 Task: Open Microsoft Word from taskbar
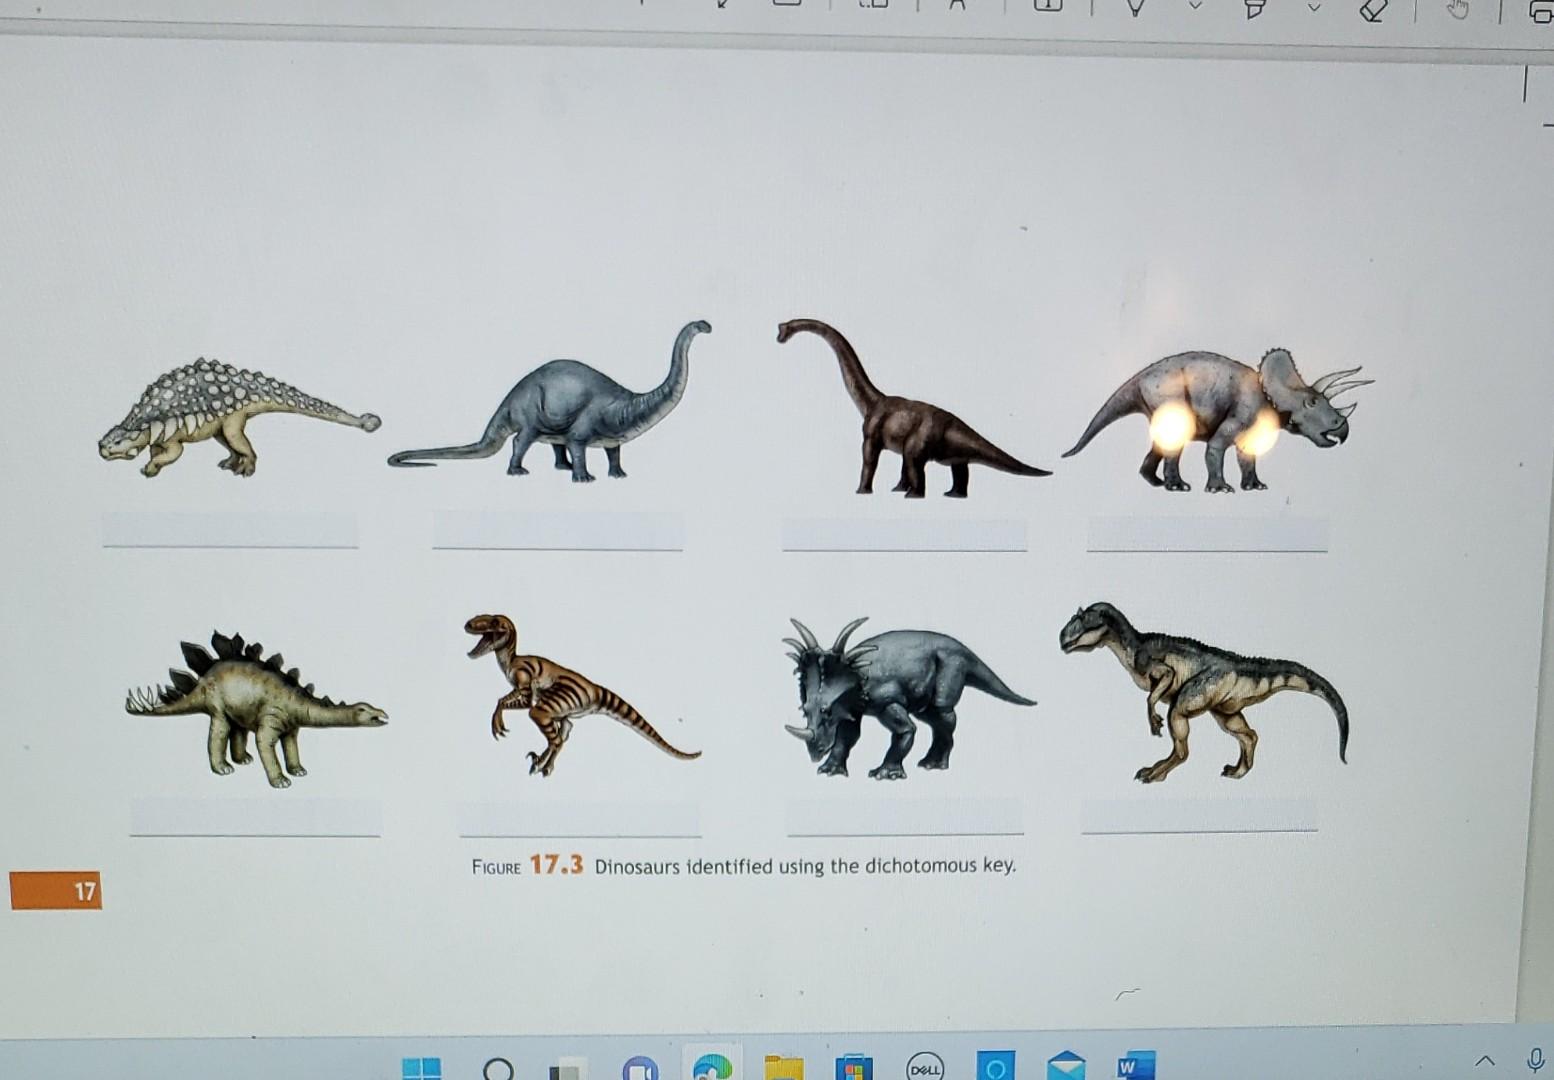[1136, 1066]
